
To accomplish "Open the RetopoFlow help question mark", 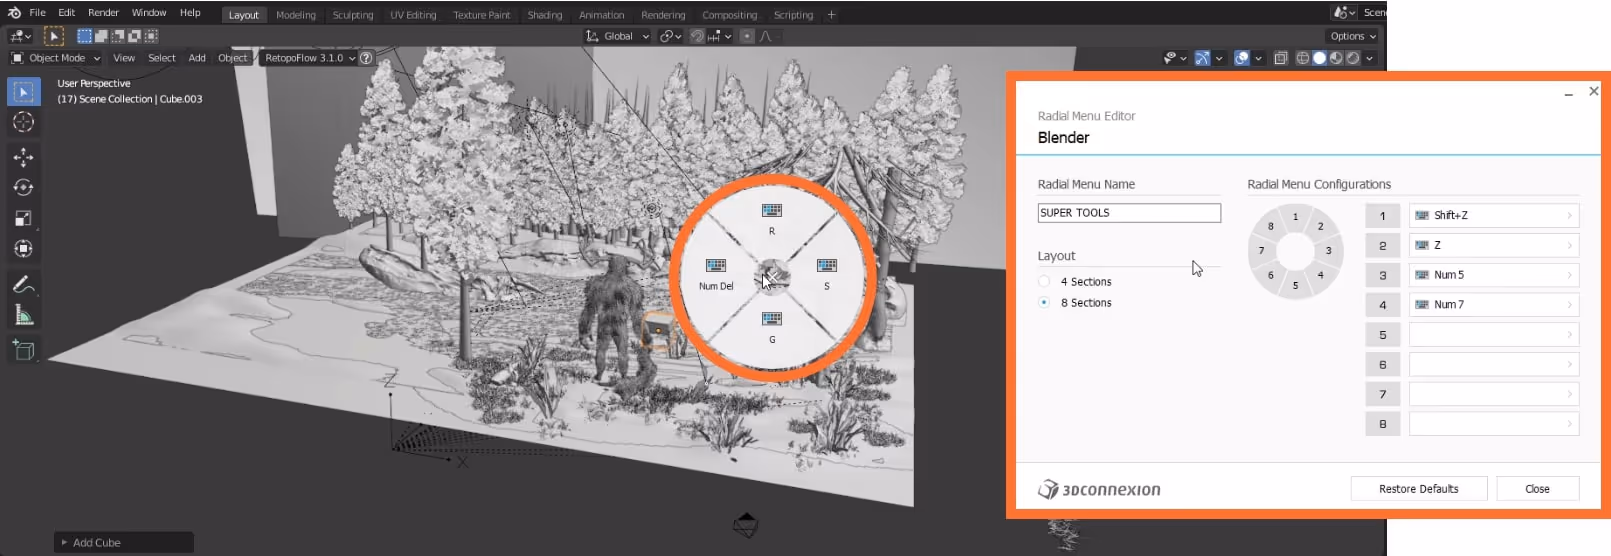I will (366, 58).
